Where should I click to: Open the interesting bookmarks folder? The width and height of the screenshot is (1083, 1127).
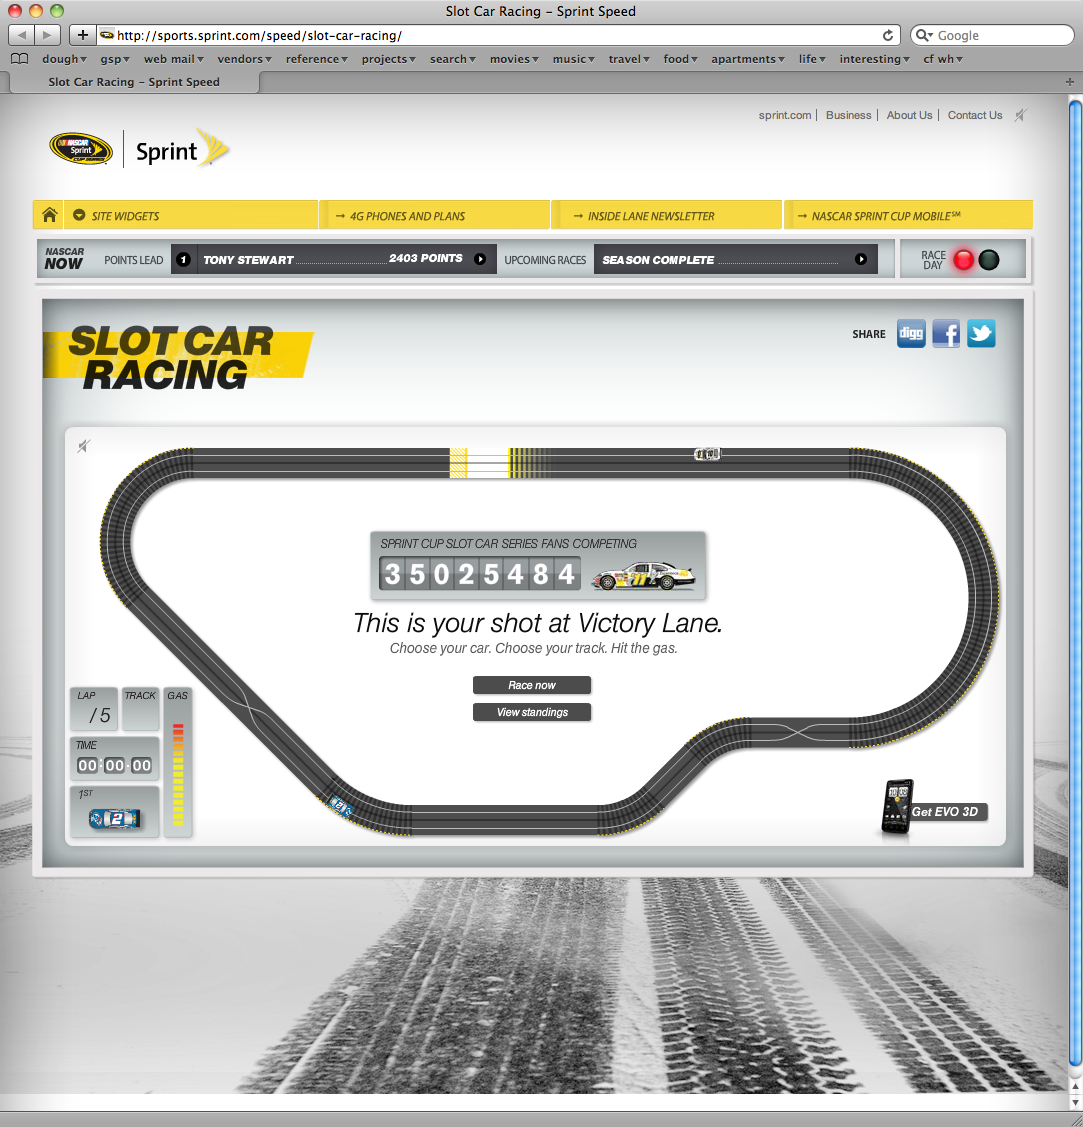point(874,59)
